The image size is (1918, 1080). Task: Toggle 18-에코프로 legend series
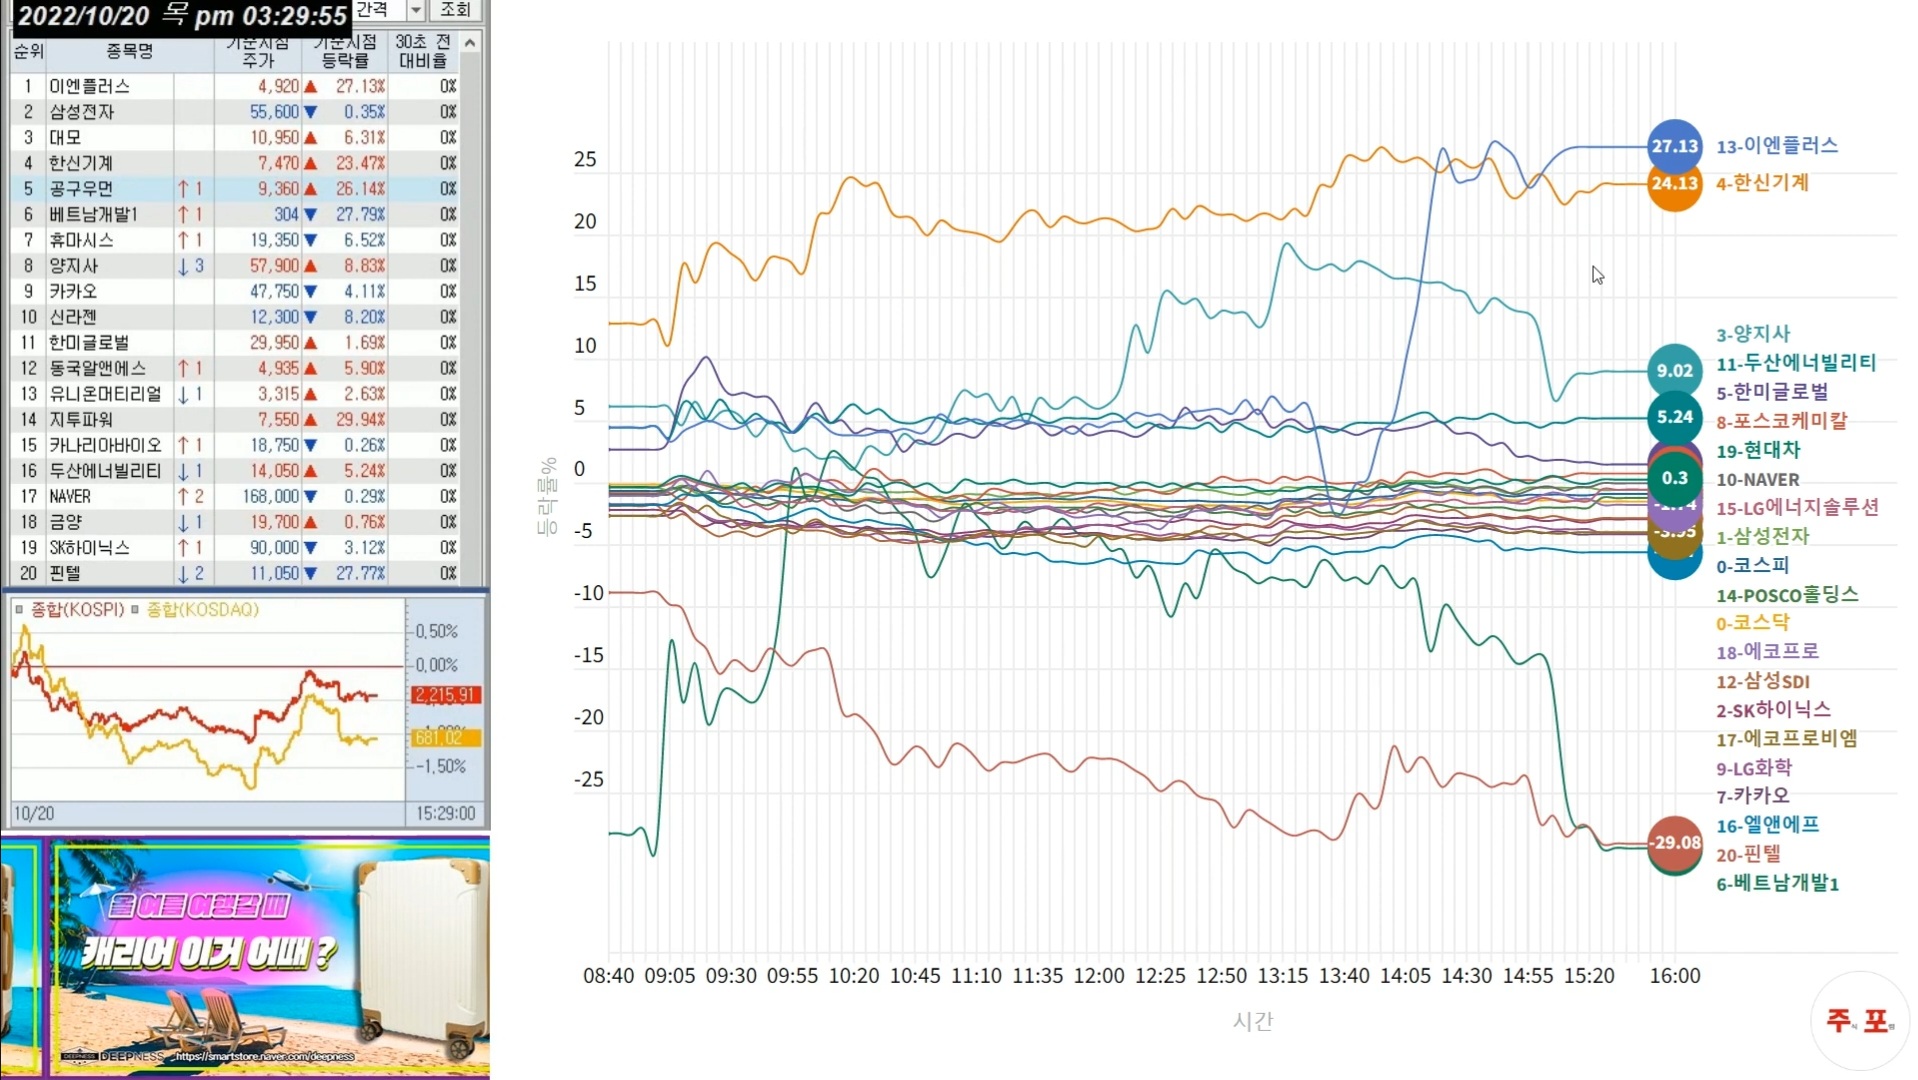pos(1767,652)
